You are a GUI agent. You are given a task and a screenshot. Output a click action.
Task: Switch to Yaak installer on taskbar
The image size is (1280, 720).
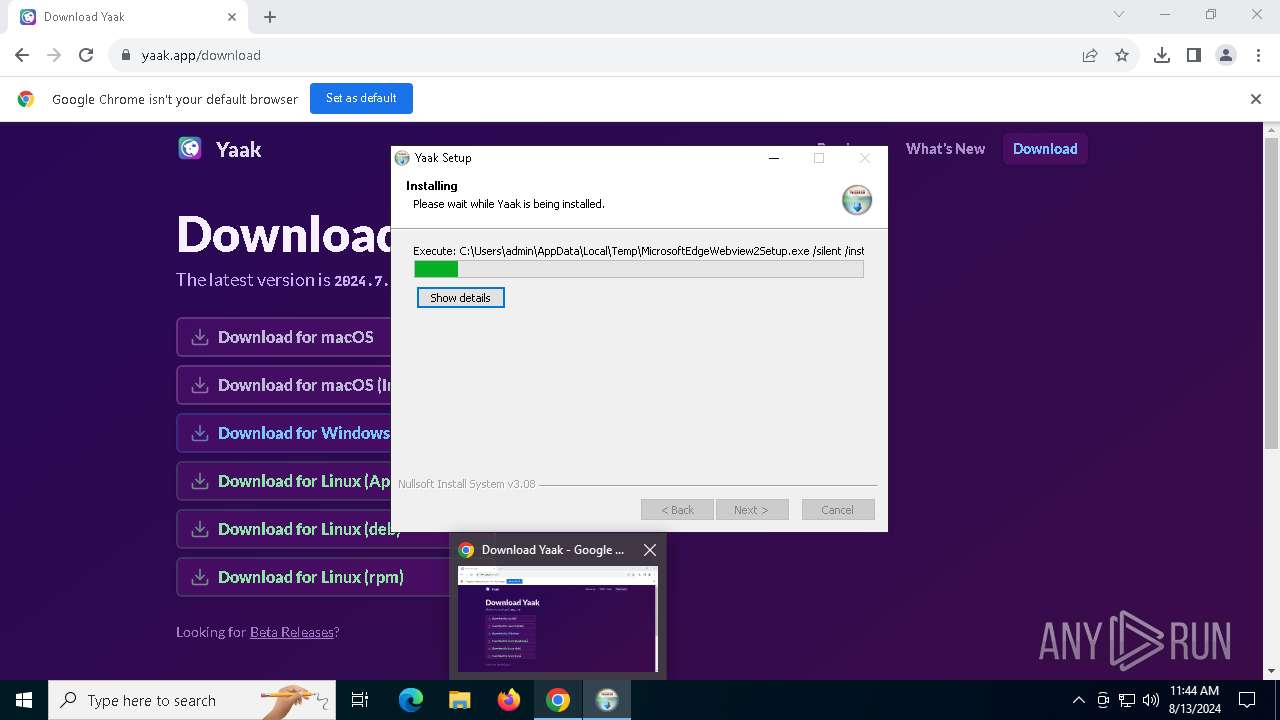607,700
